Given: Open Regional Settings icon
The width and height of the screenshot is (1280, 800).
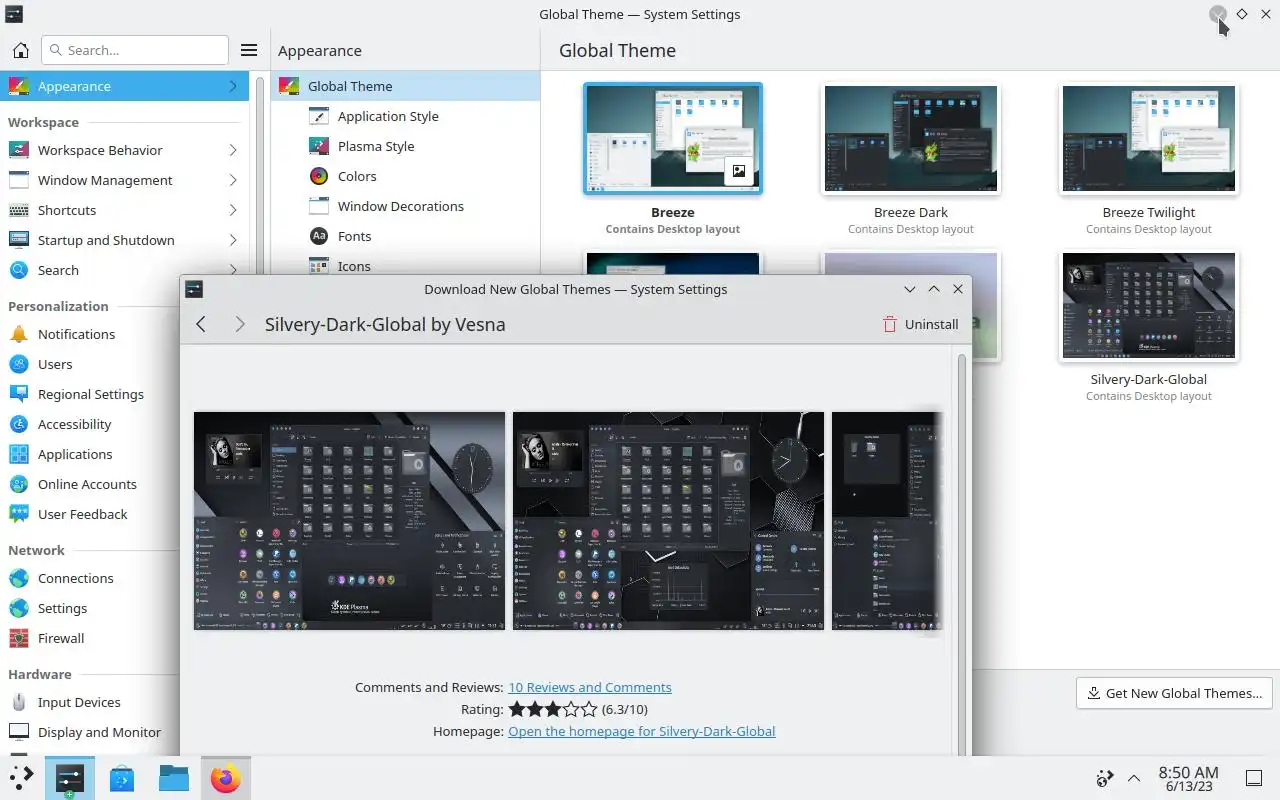Looking at the screenshot, I should tap(19, 394).
